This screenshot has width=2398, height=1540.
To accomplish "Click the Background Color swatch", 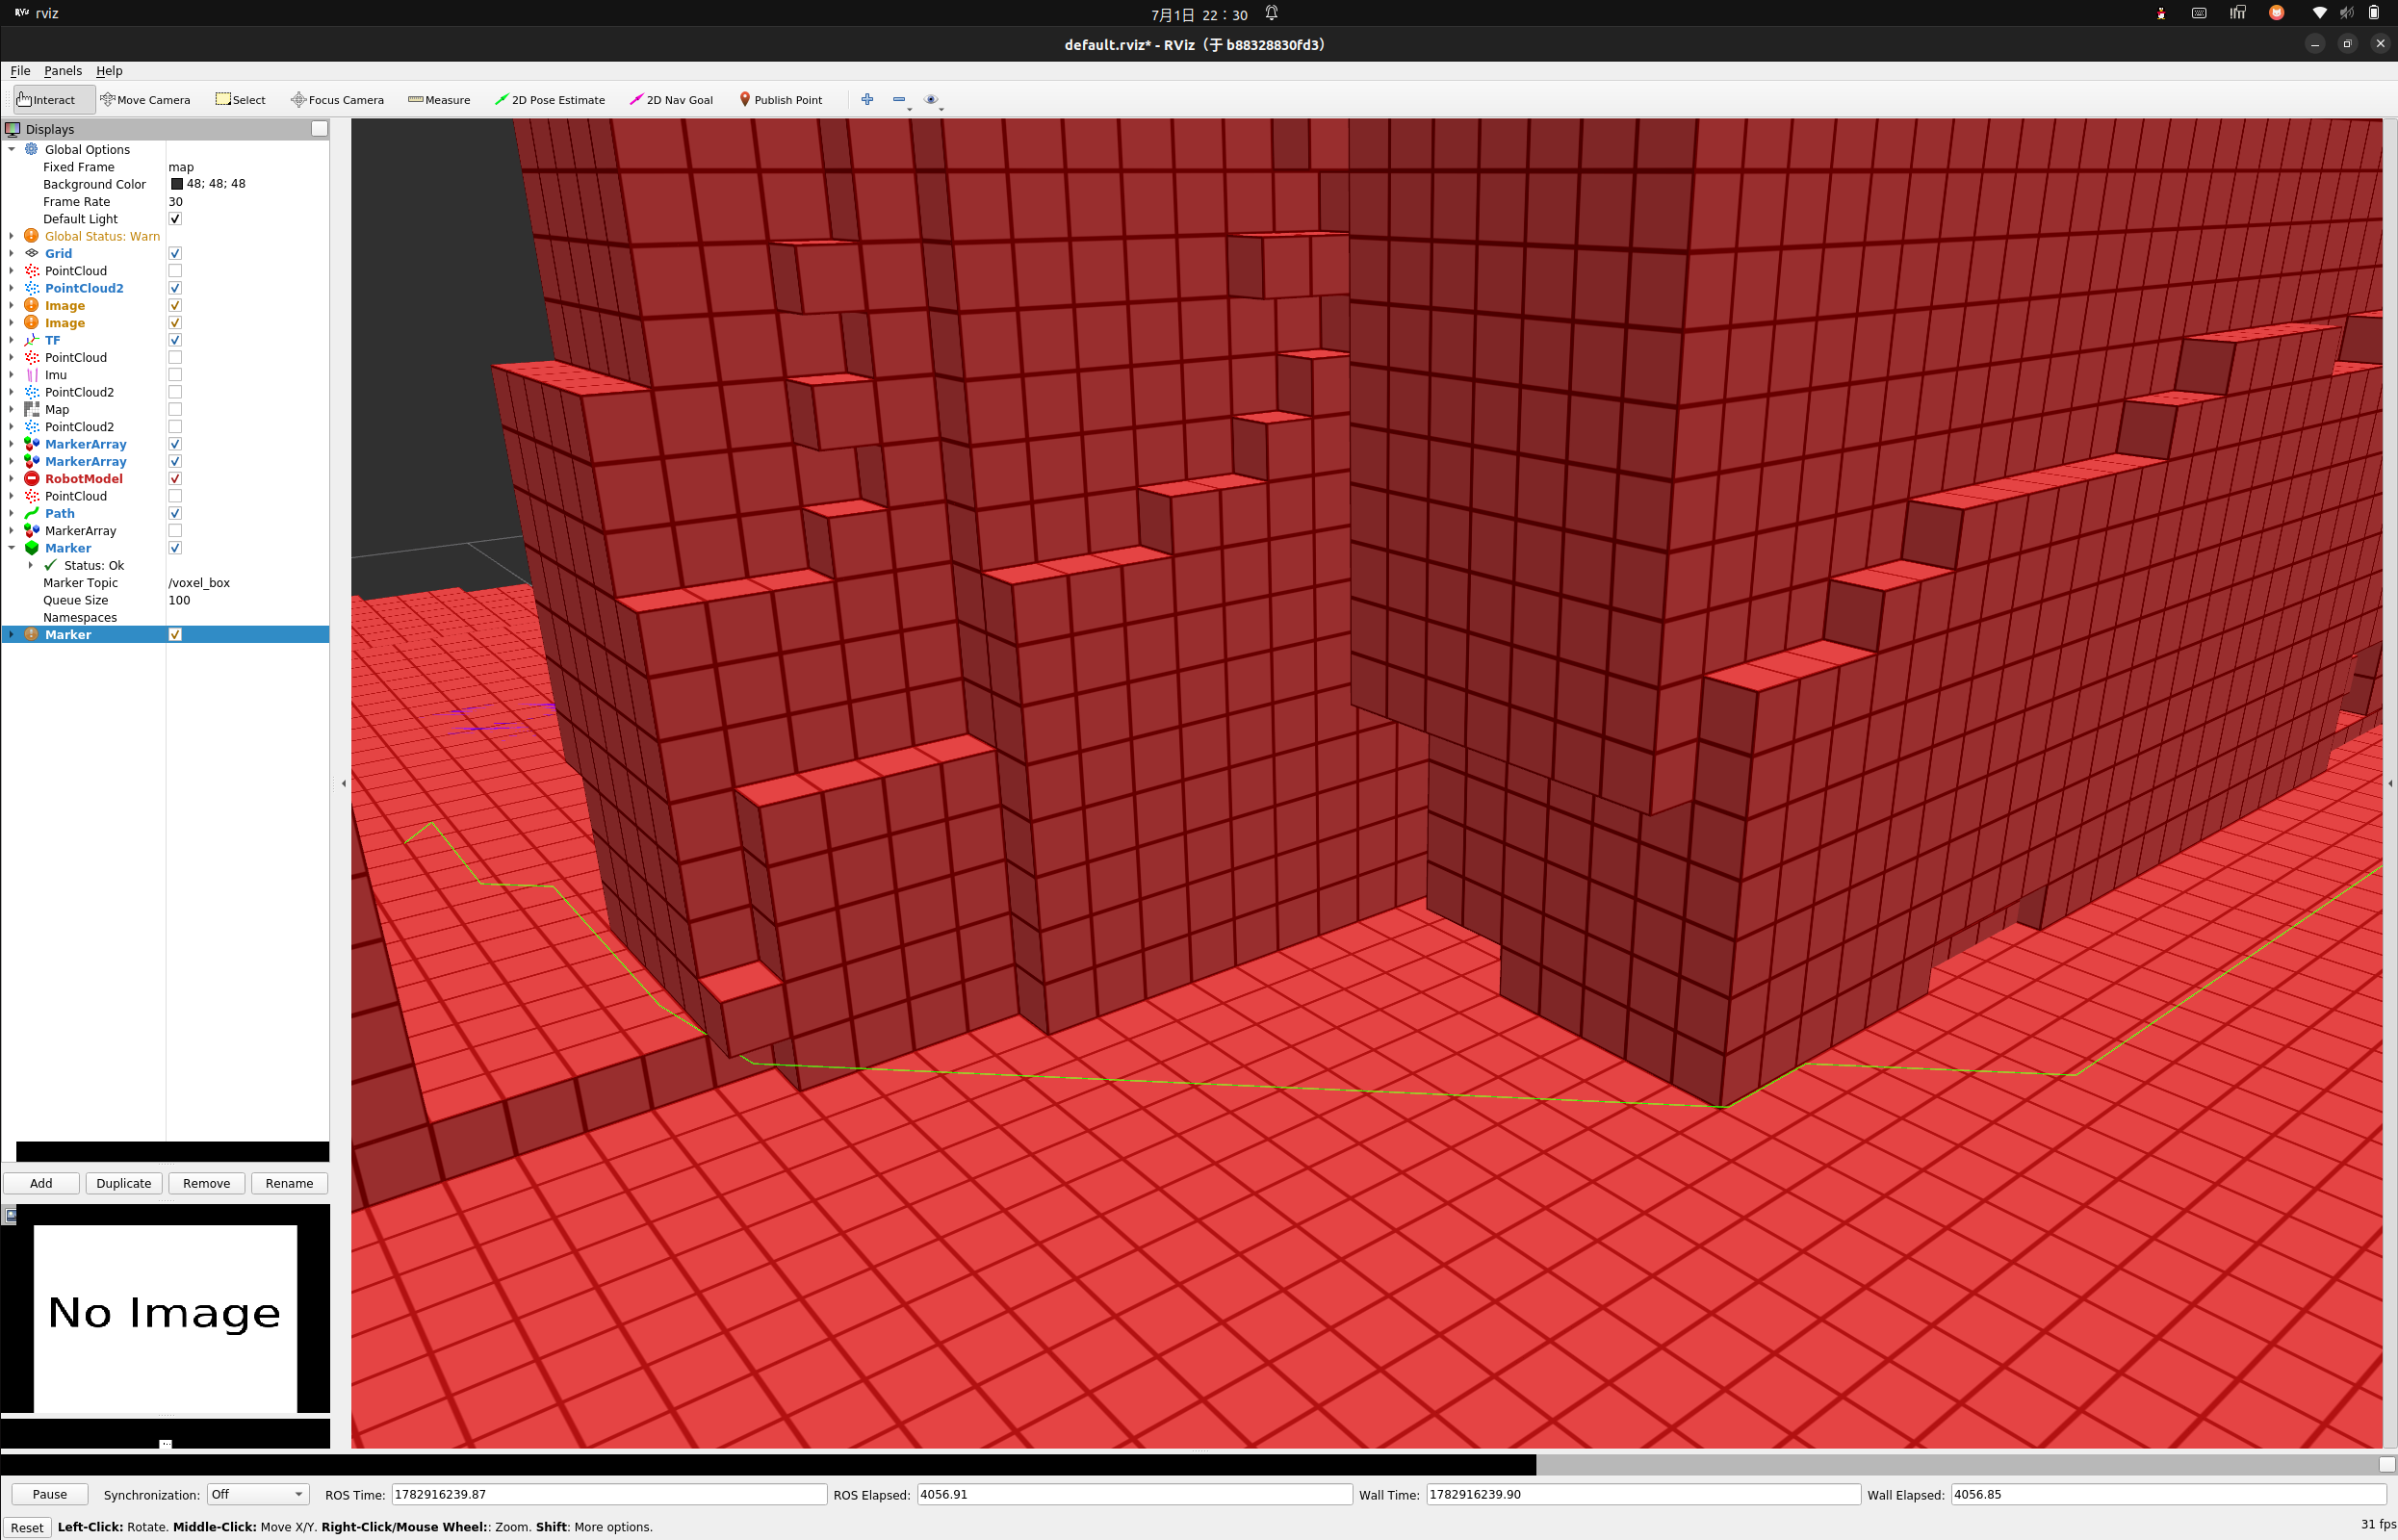I will 177,184.
